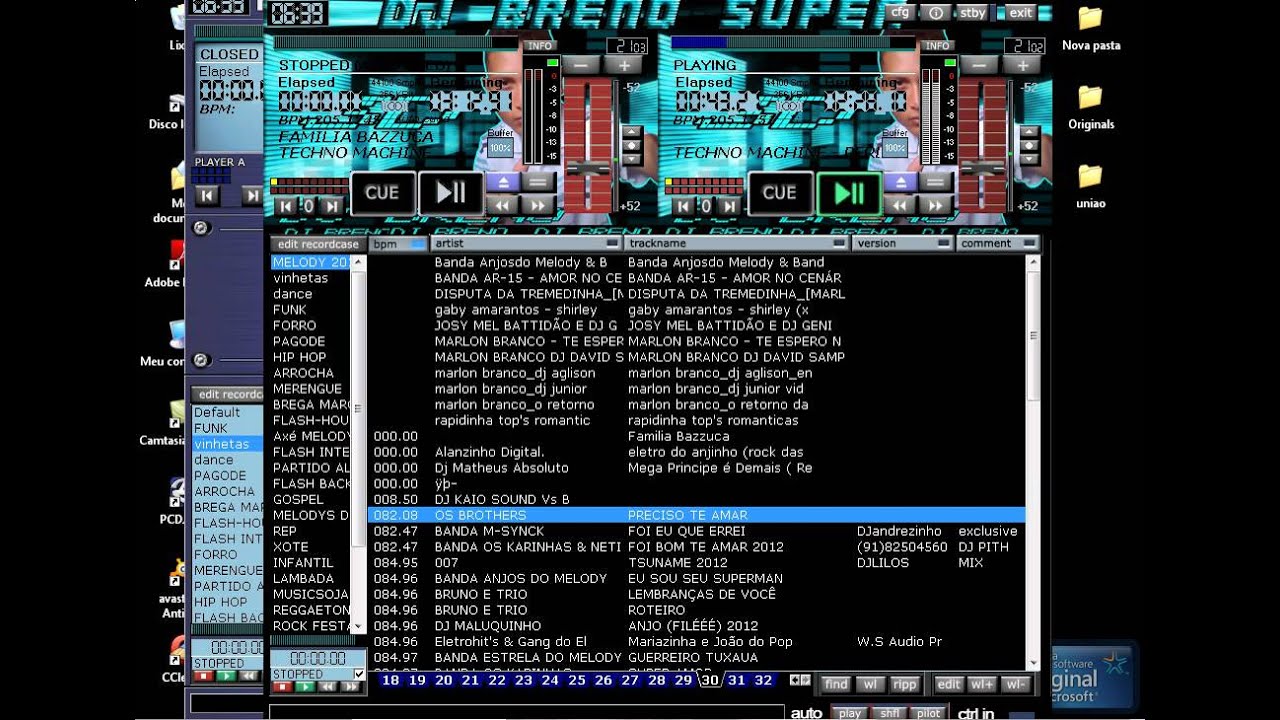Image resolution: width=1280 pixels, height=720 pixels.
Task: Switch to page 25 tab
Action: click(x=577, y=680)
